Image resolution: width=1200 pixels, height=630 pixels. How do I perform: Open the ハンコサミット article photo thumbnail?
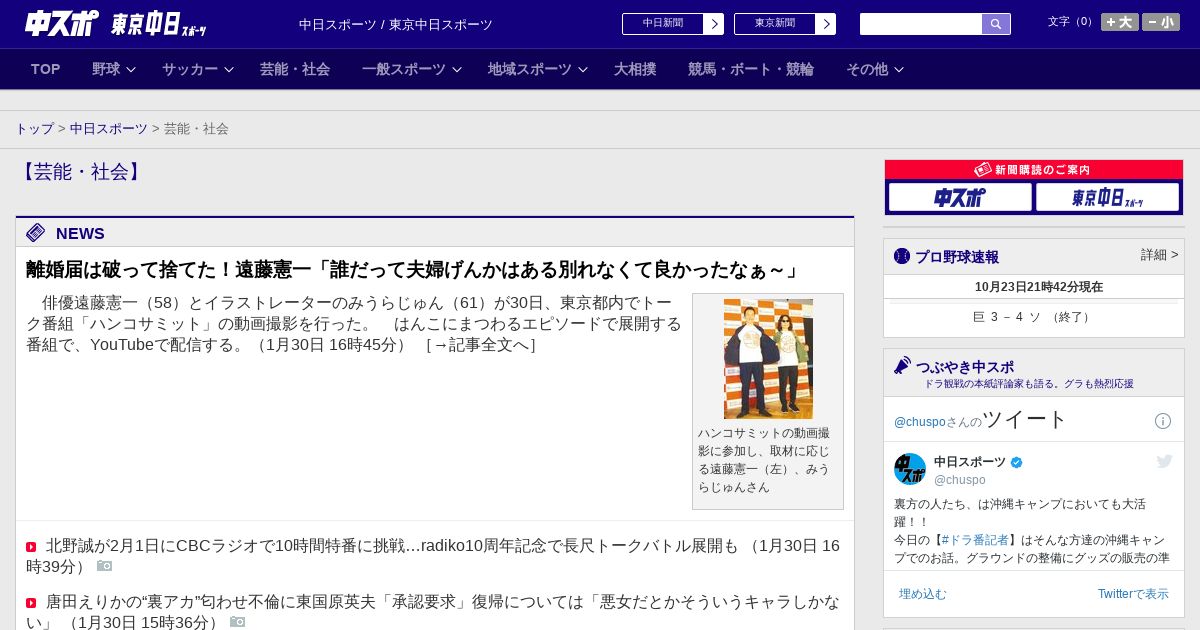pyautogui.click(x=768, y=359)
